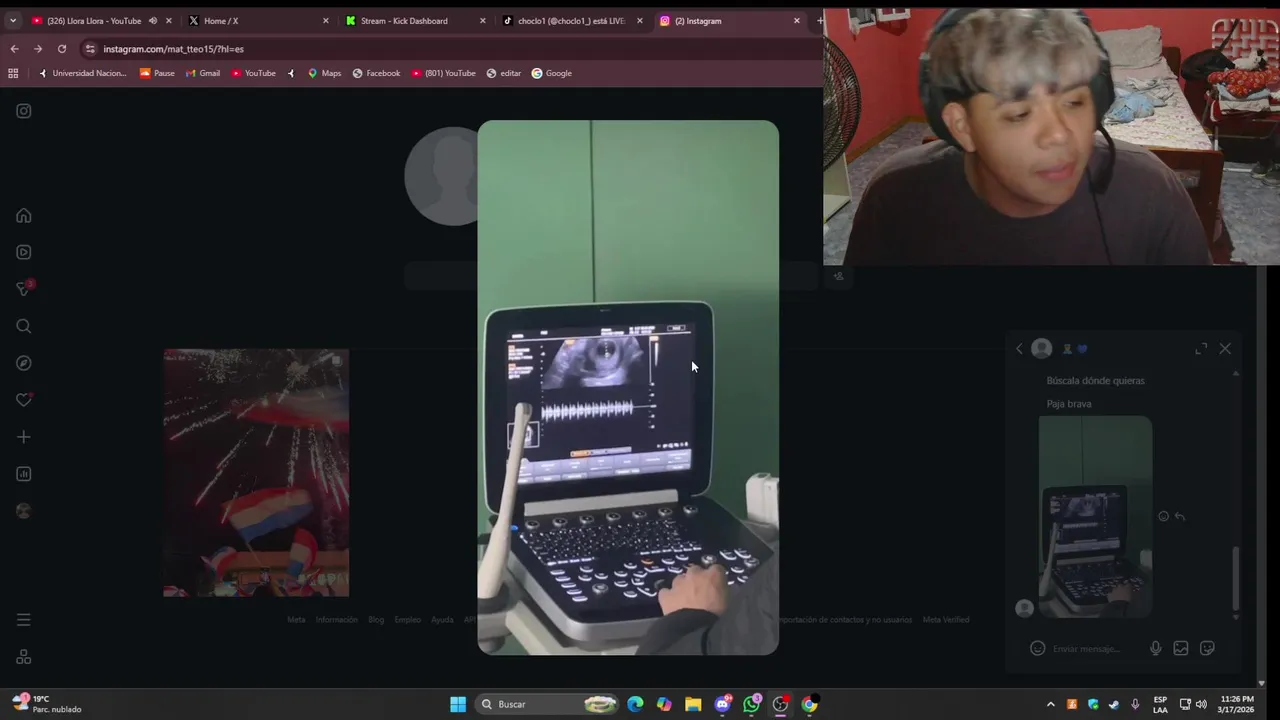The image size is (1280, 720).
Task: Open the More hamburger menu in sidebar
Action: click(24, 620)
